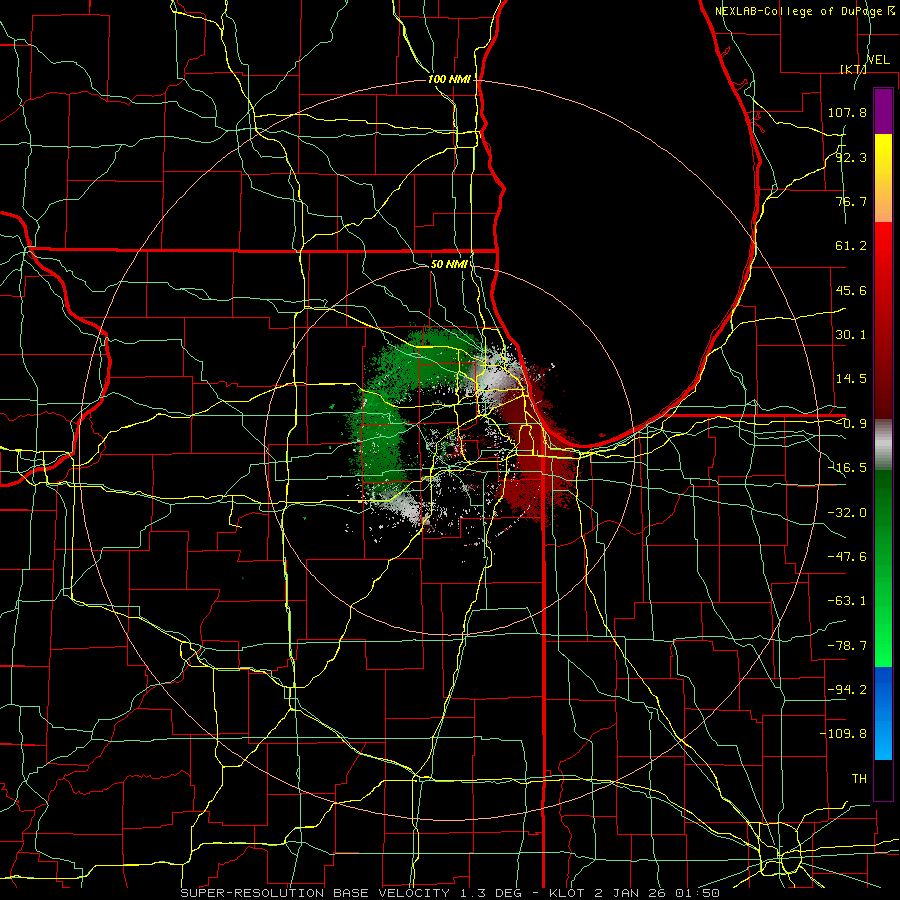
Task: Click the red outbound velocity echo area
Action: 540,459
